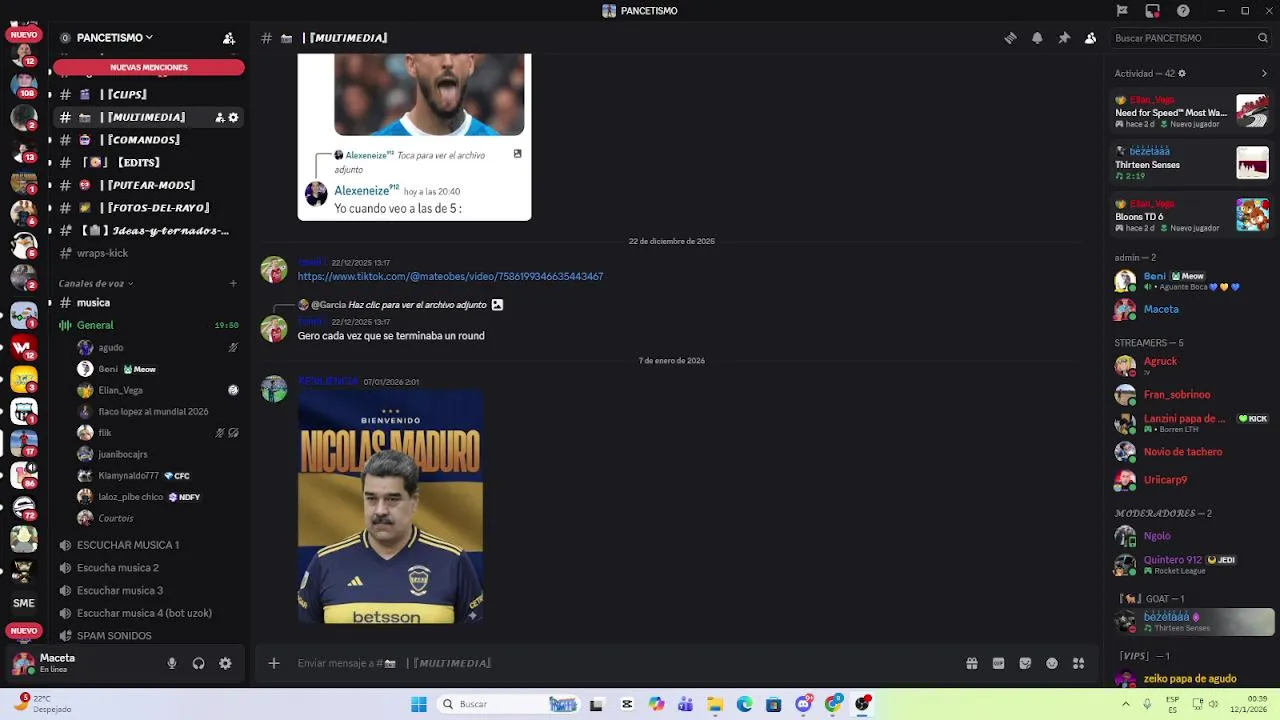The image size is (1280, 720).
Task: Open the musica channel
Action: click(148, 302)
